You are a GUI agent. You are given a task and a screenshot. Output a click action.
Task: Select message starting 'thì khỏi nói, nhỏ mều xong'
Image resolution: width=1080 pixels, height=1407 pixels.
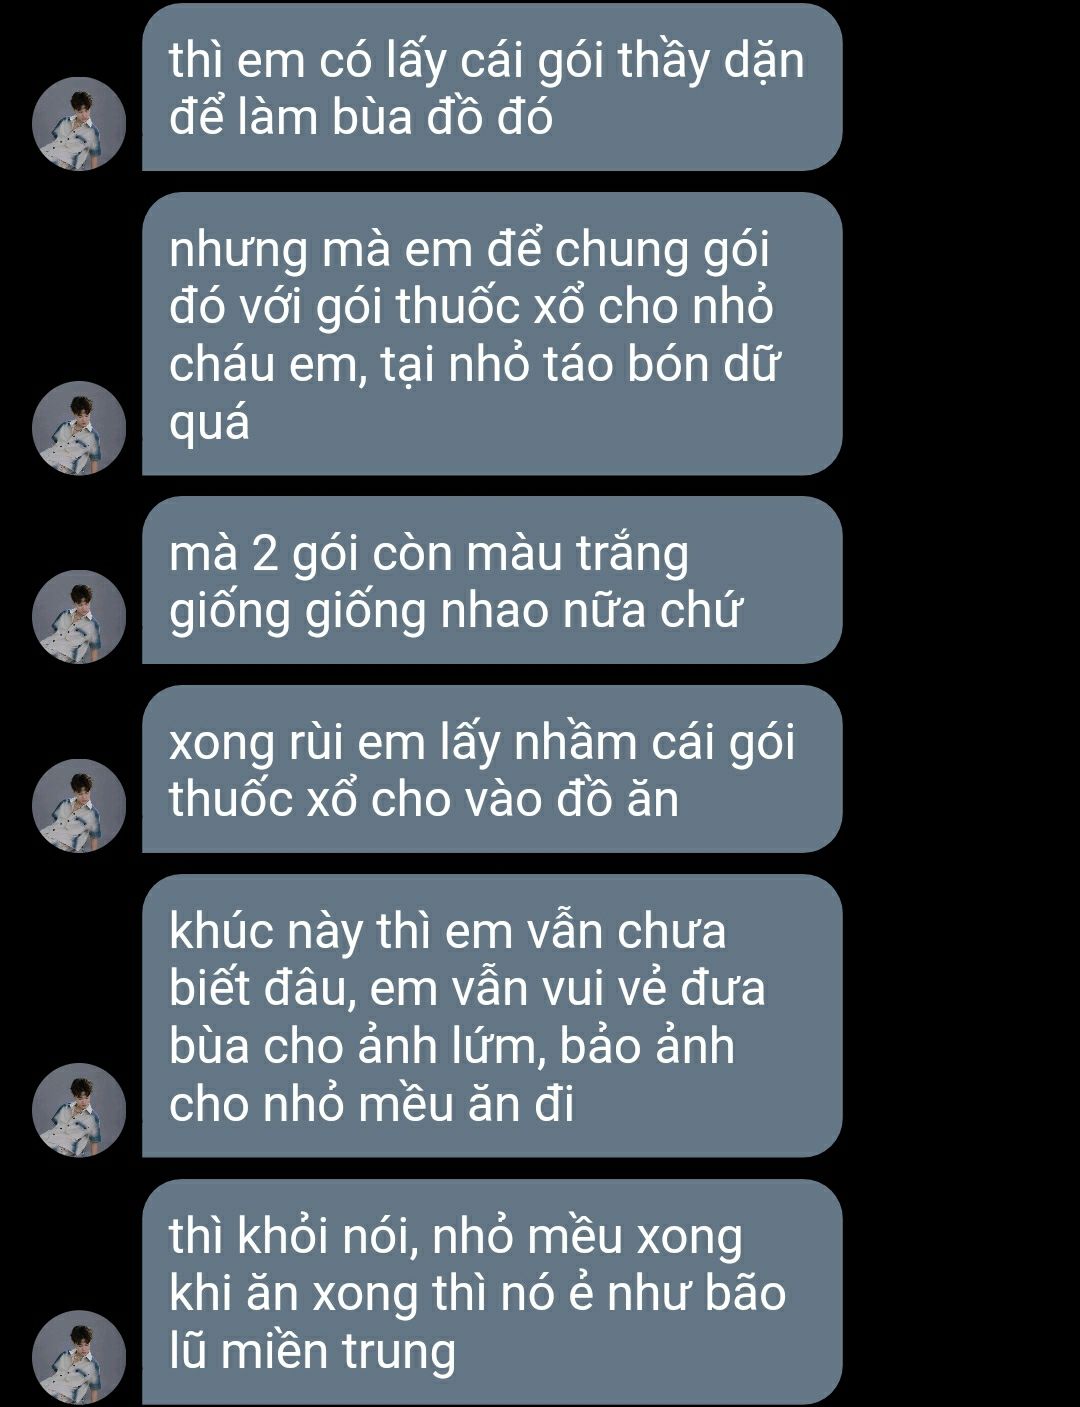coord(492,1292)
